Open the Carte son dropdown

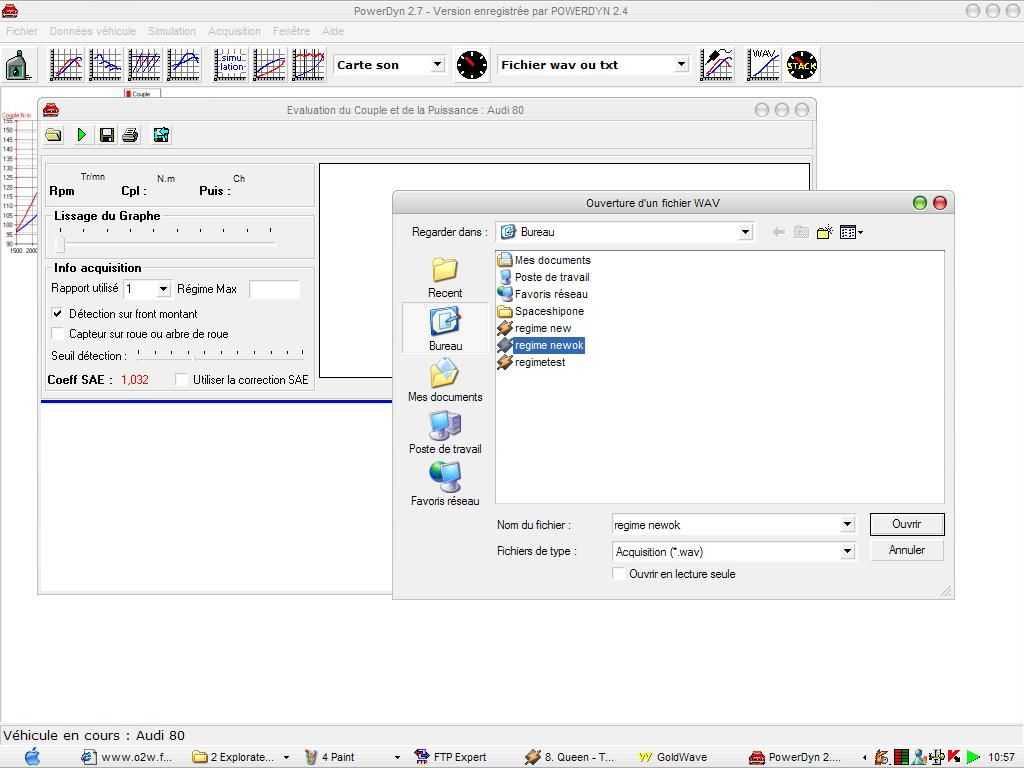click(x=438, y=64)
